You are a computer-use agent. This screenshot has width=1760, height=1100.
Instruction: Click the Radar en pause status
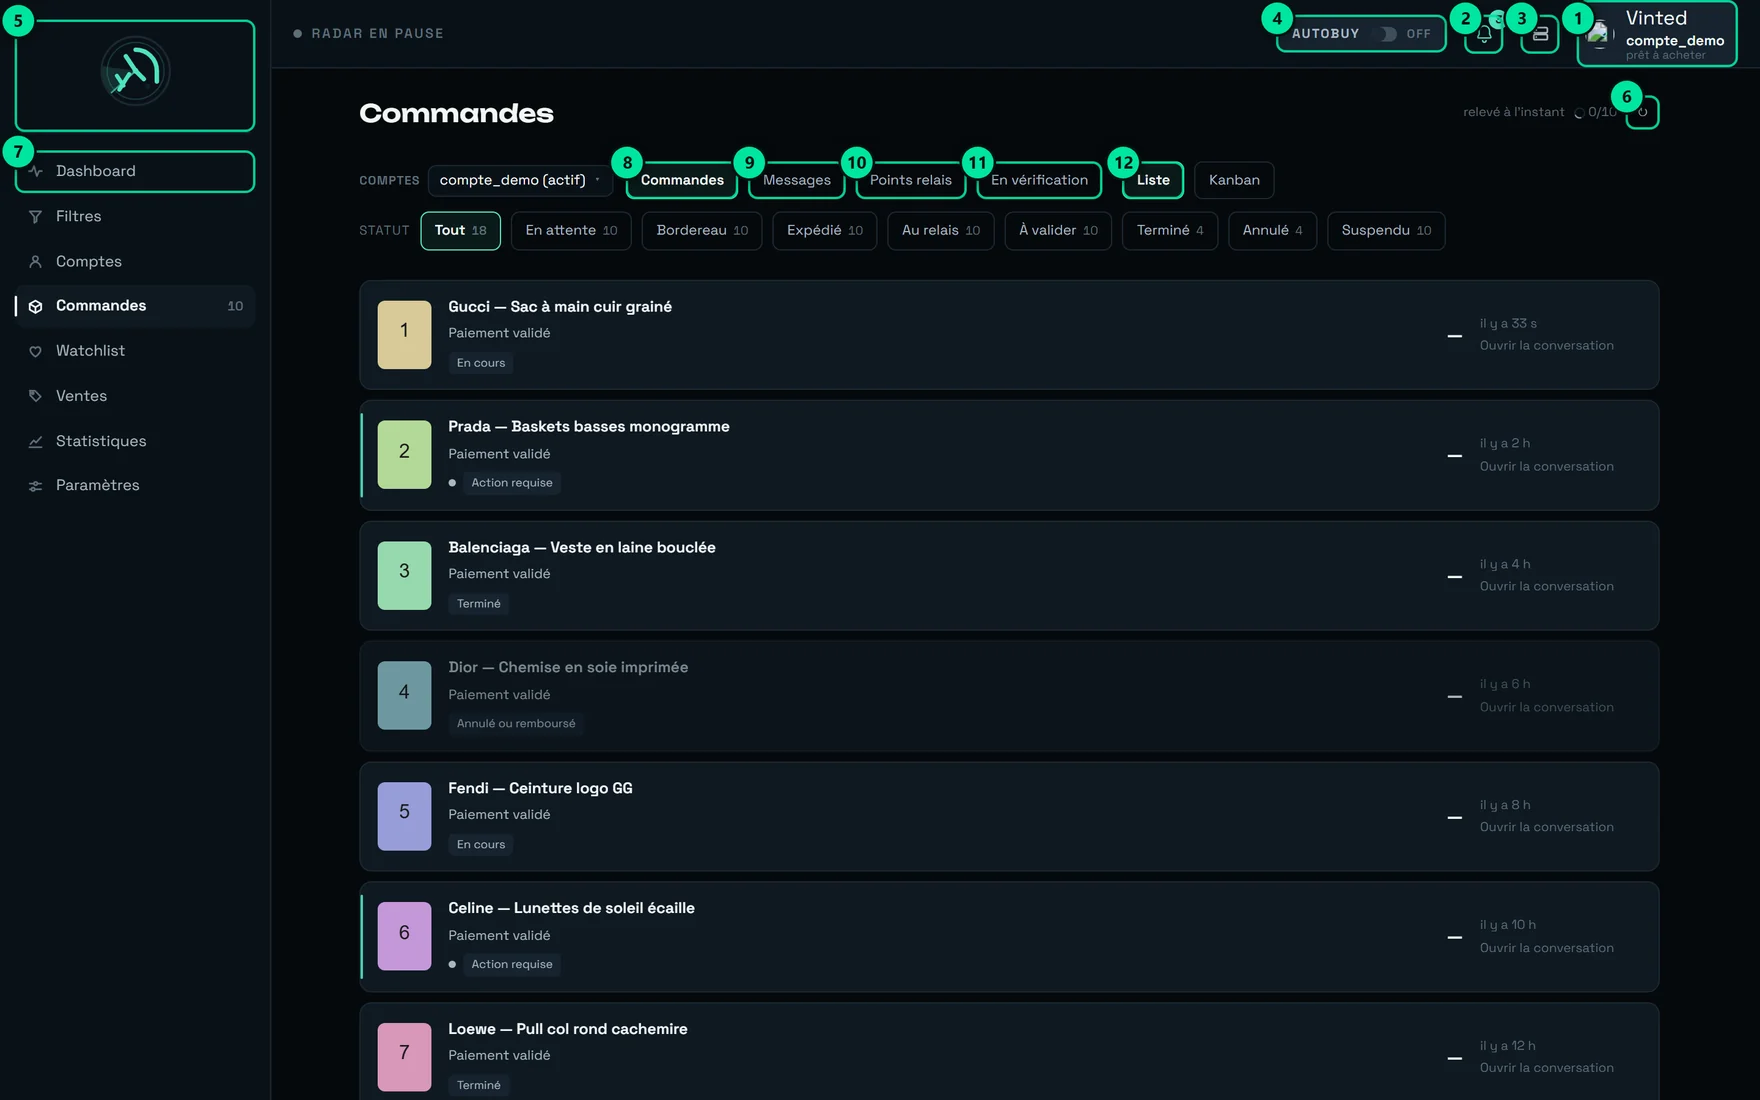368,34
